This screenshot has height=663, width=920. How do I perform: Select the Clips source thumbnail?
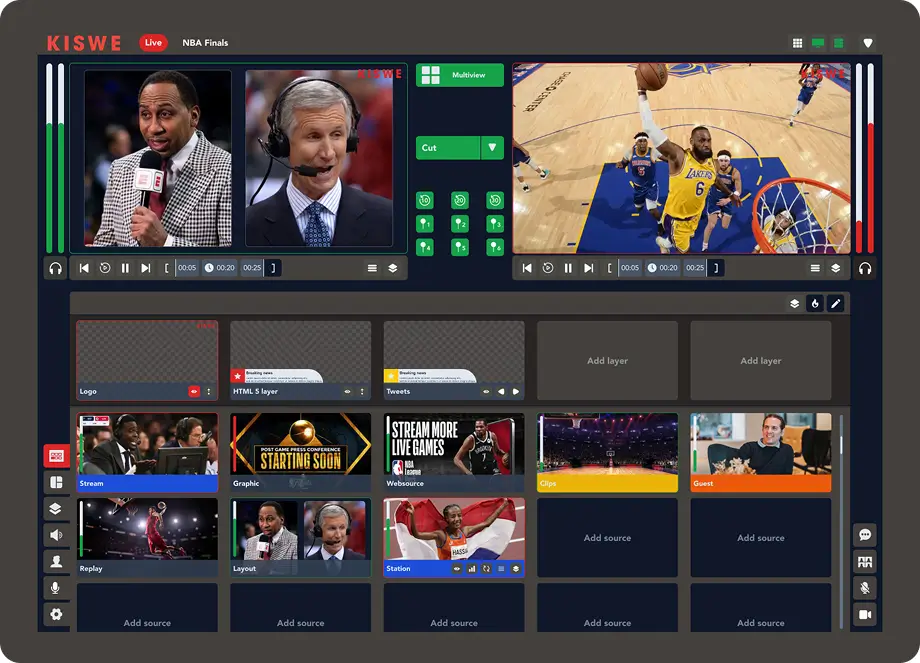(607, 452)
